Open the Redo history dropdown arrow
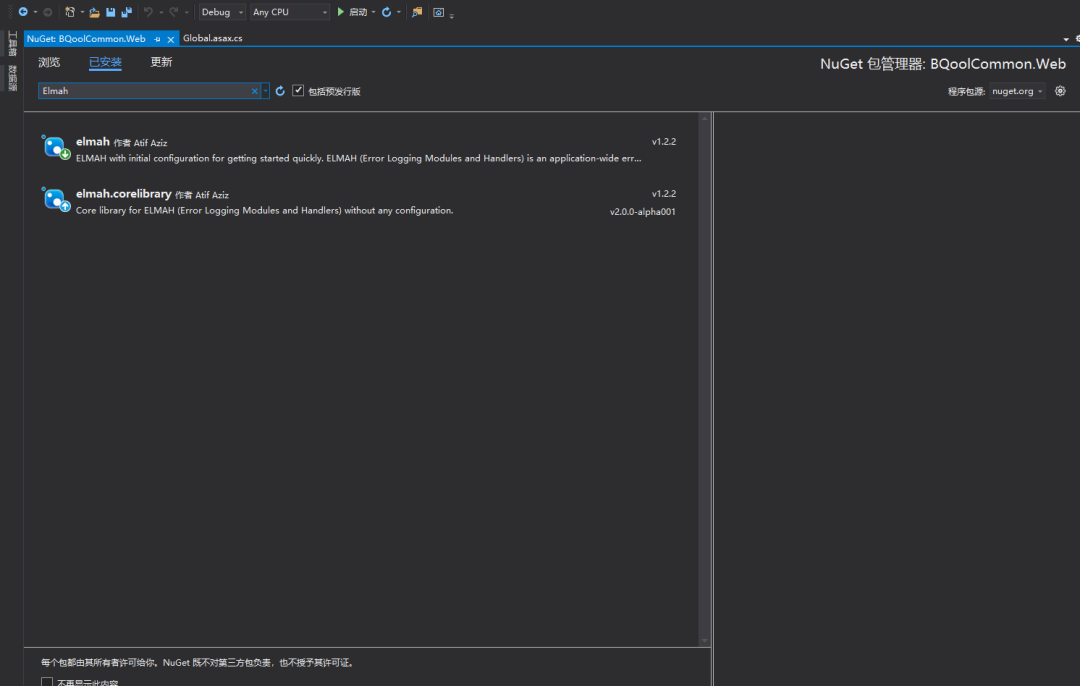The height and width of the screenshot is (686, 1080). click(x=187, y=12)
